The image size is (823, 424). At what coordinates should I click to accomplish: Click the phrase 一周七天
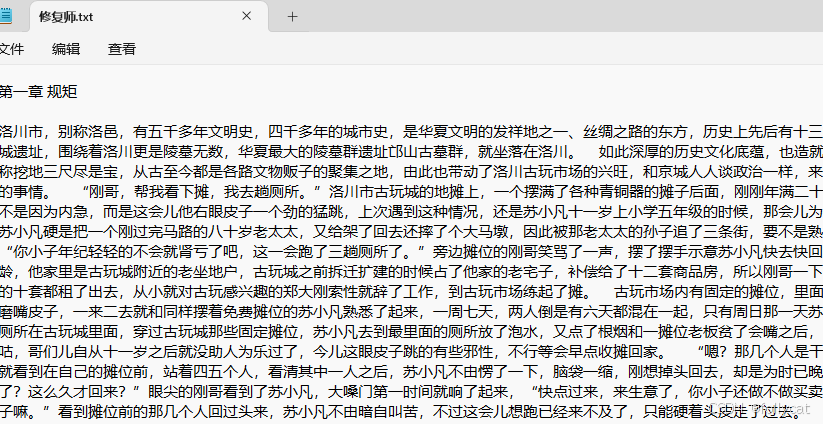pyautogui.click(x=463, y=312)
